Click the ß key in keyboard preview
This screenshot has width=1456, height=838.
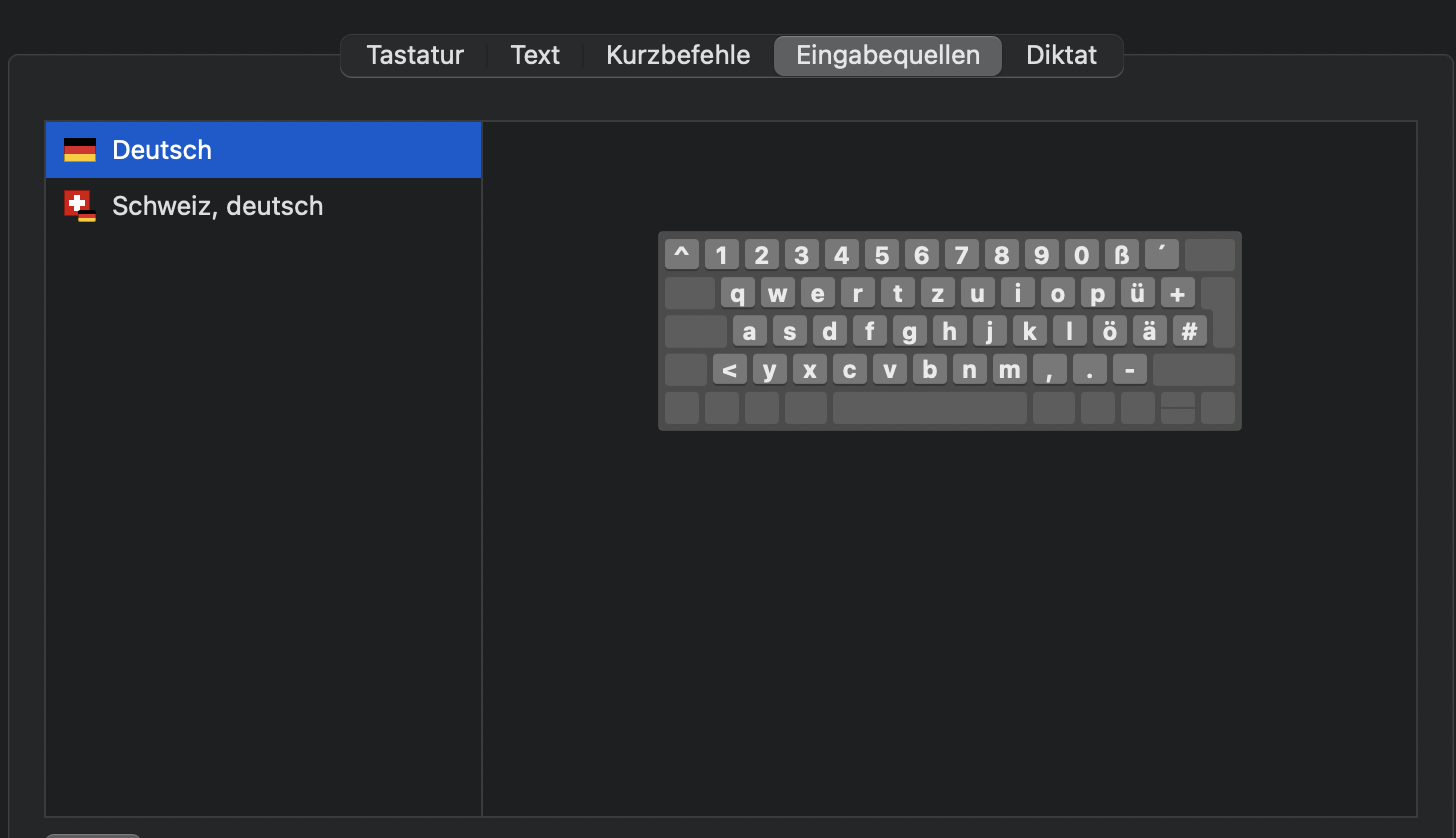click(x=1121, y=255)
